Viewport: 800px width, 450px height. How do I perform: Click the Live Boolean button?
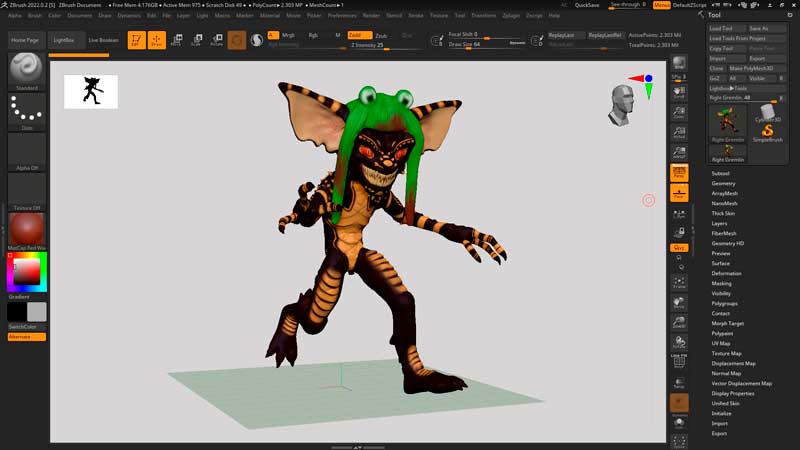coord(104,40)
